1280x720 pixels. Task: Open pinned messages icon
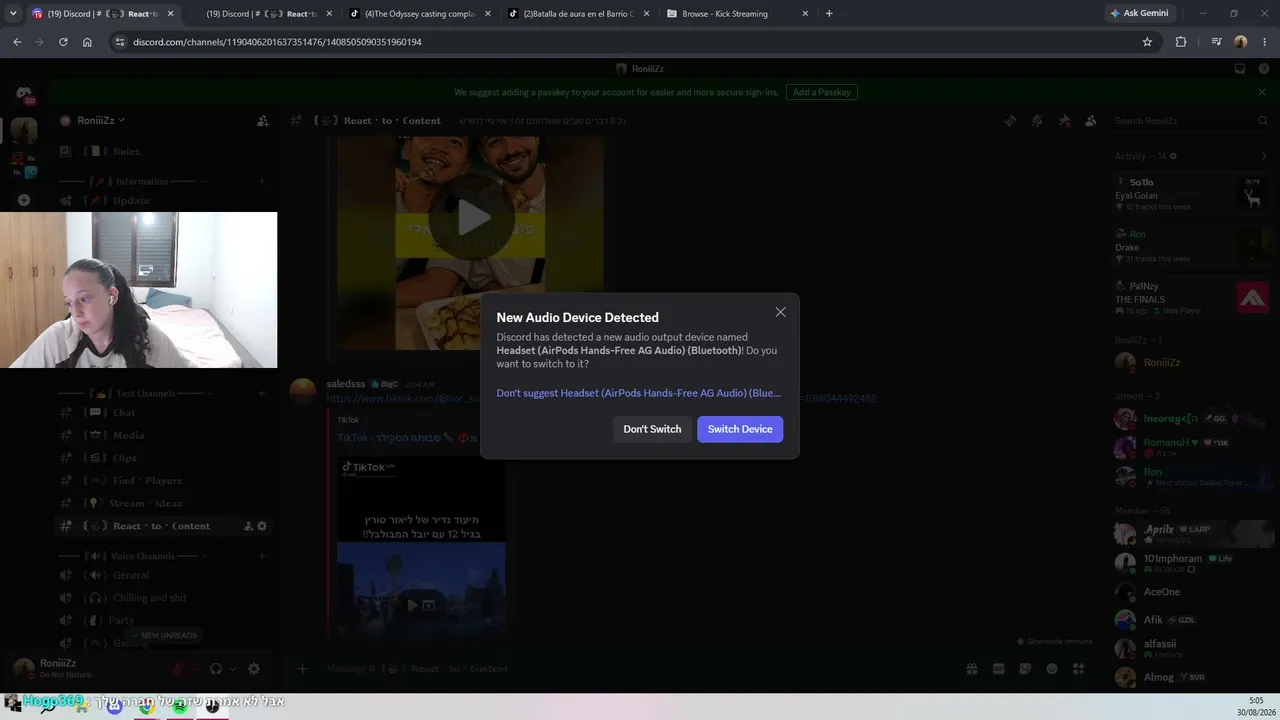click(x=1064, y=121)
